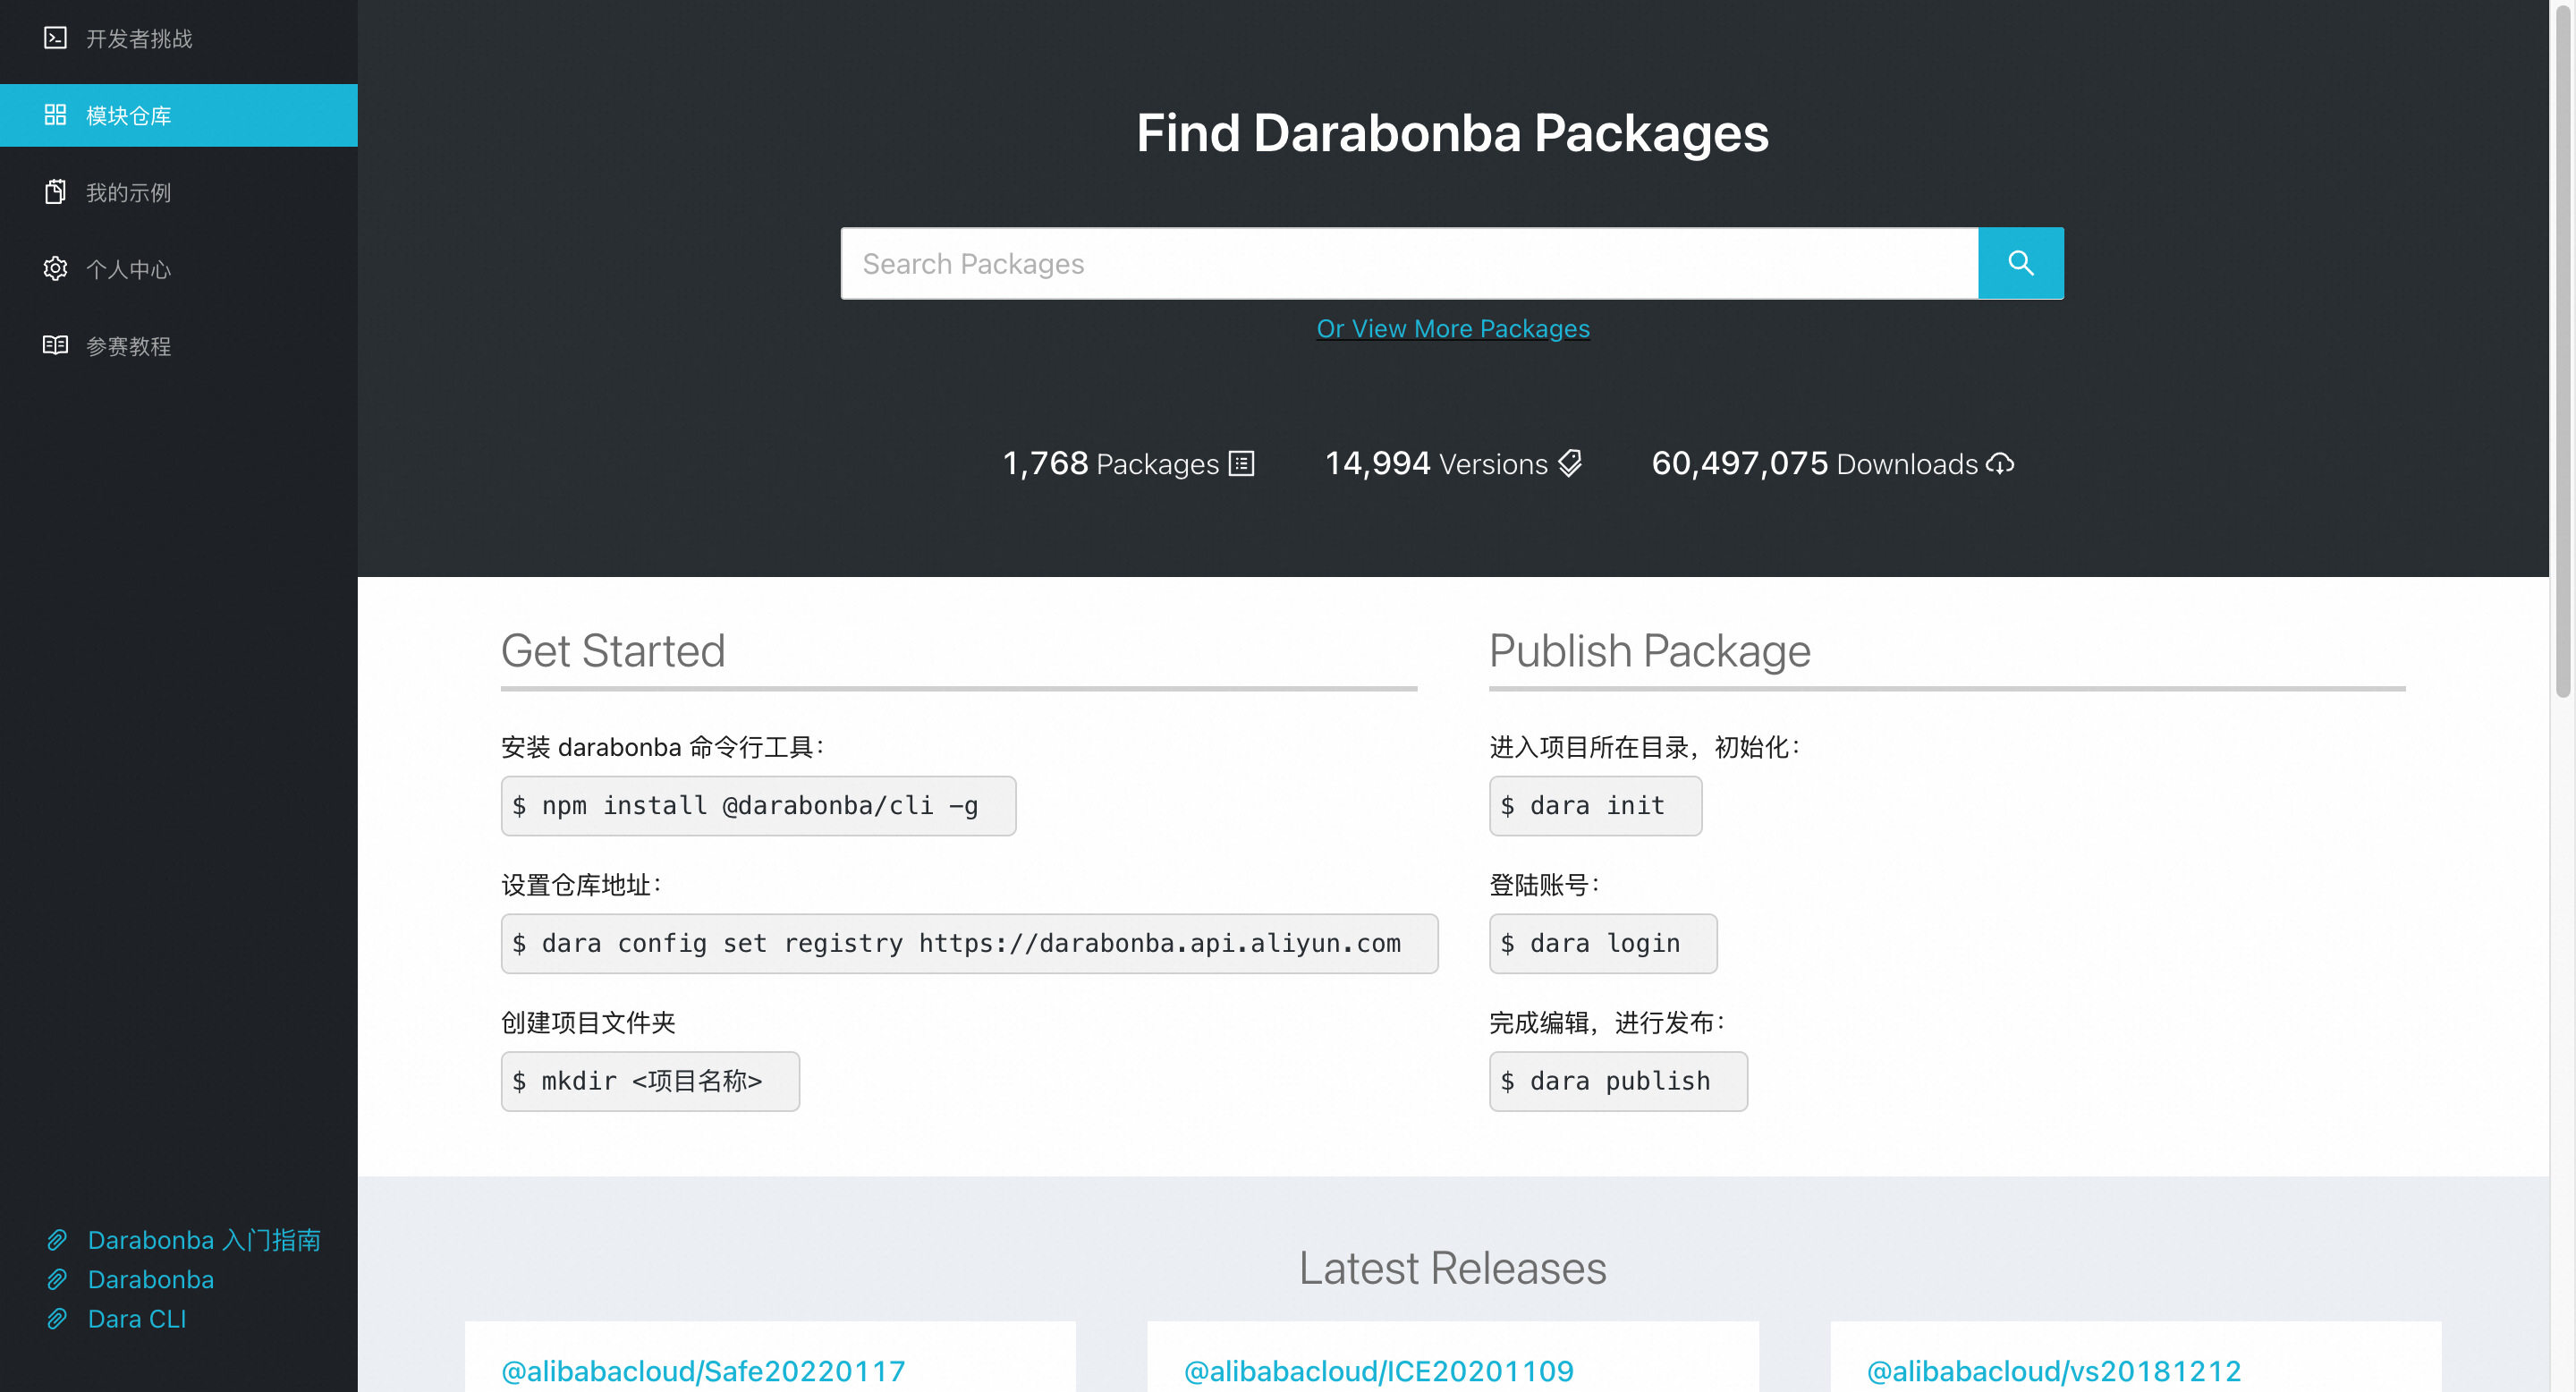Open the 开发者挑战 menu item

pos(139,38)
